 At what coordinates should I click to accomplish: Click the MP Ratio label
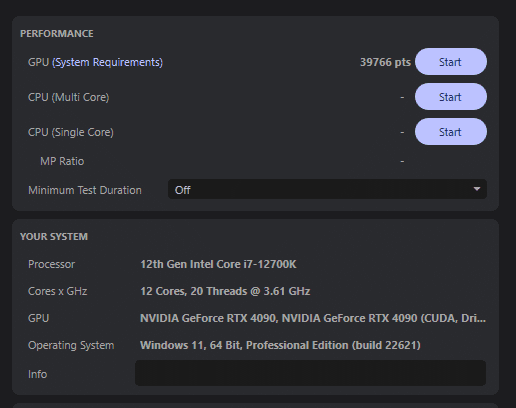[62, 161]
